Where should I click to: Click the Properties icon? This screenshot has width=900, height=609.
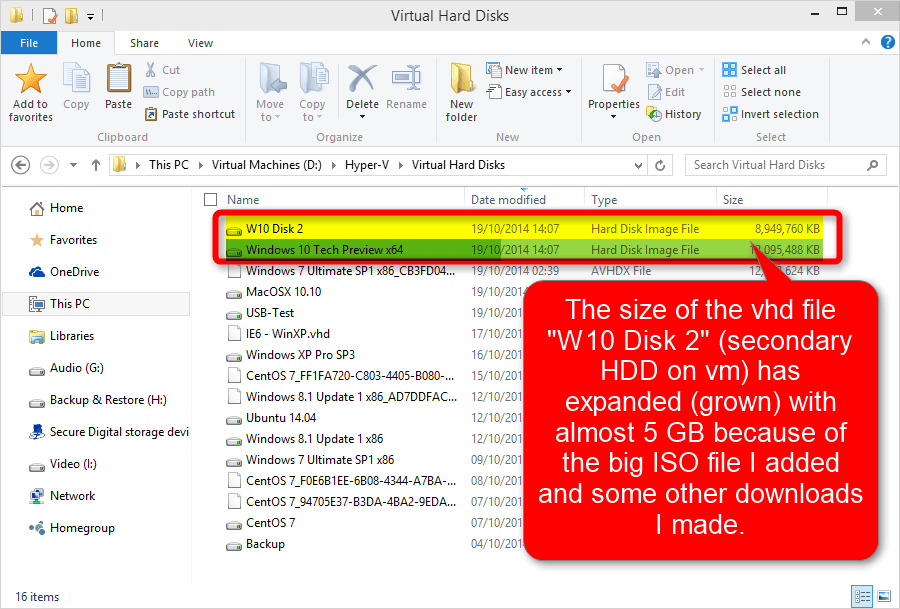click(614, 79)
